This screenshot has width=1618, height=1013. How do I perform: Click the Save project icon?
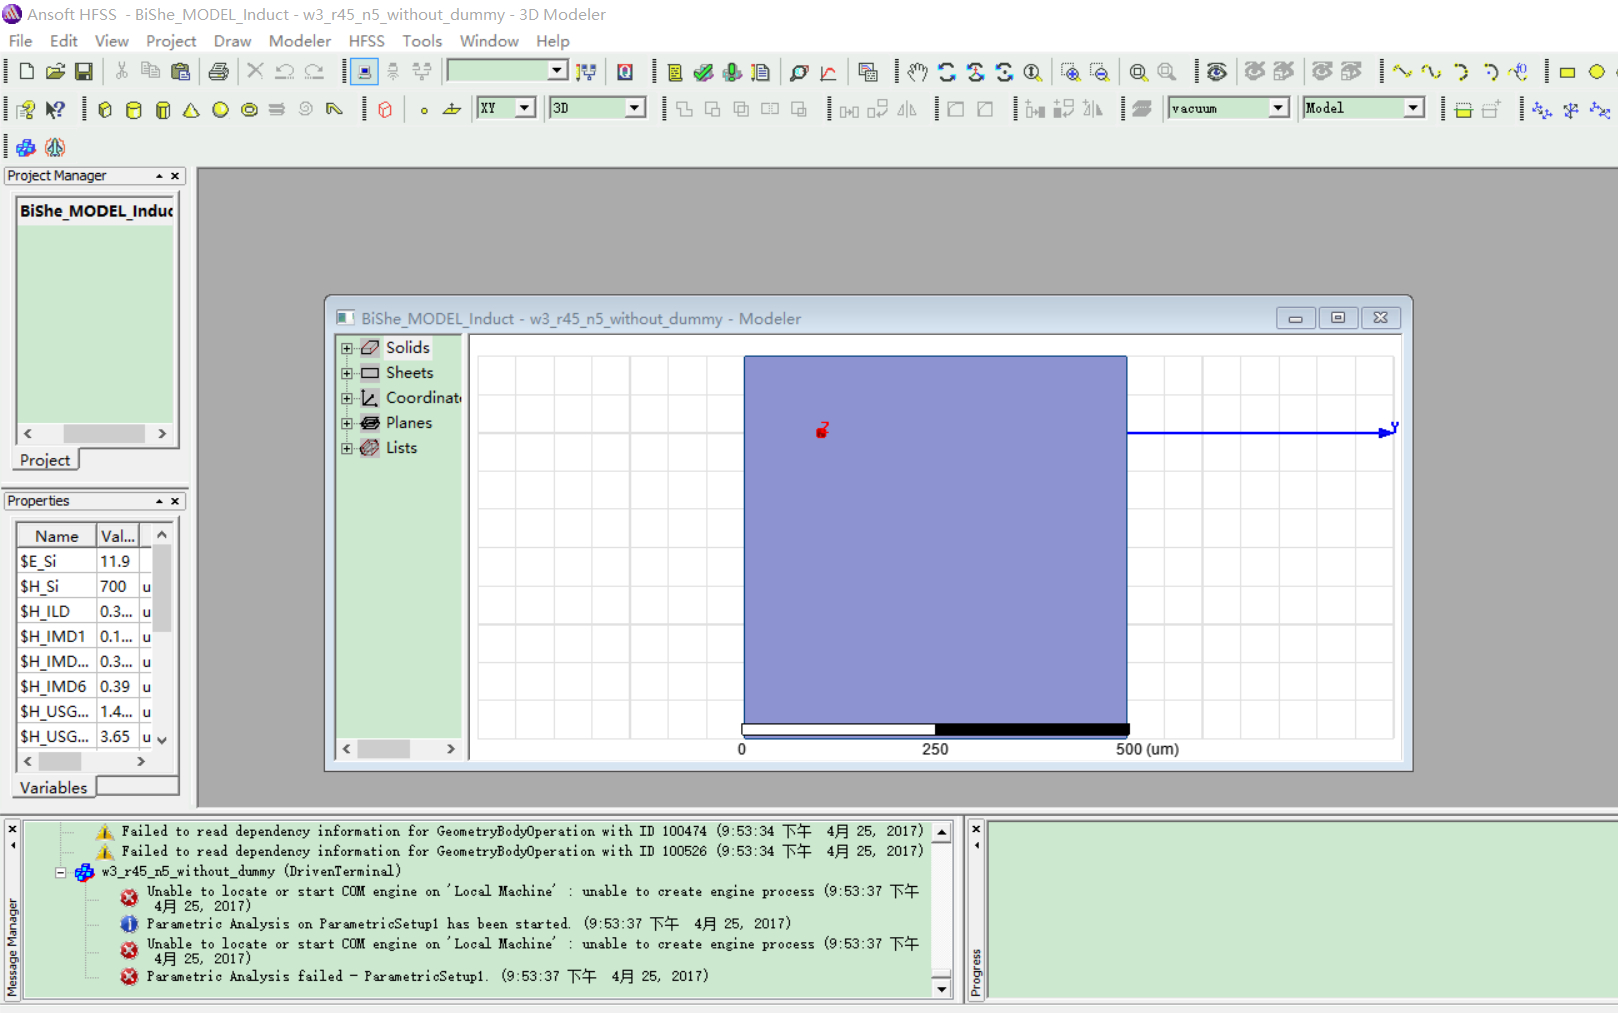[x=84, y=72]
